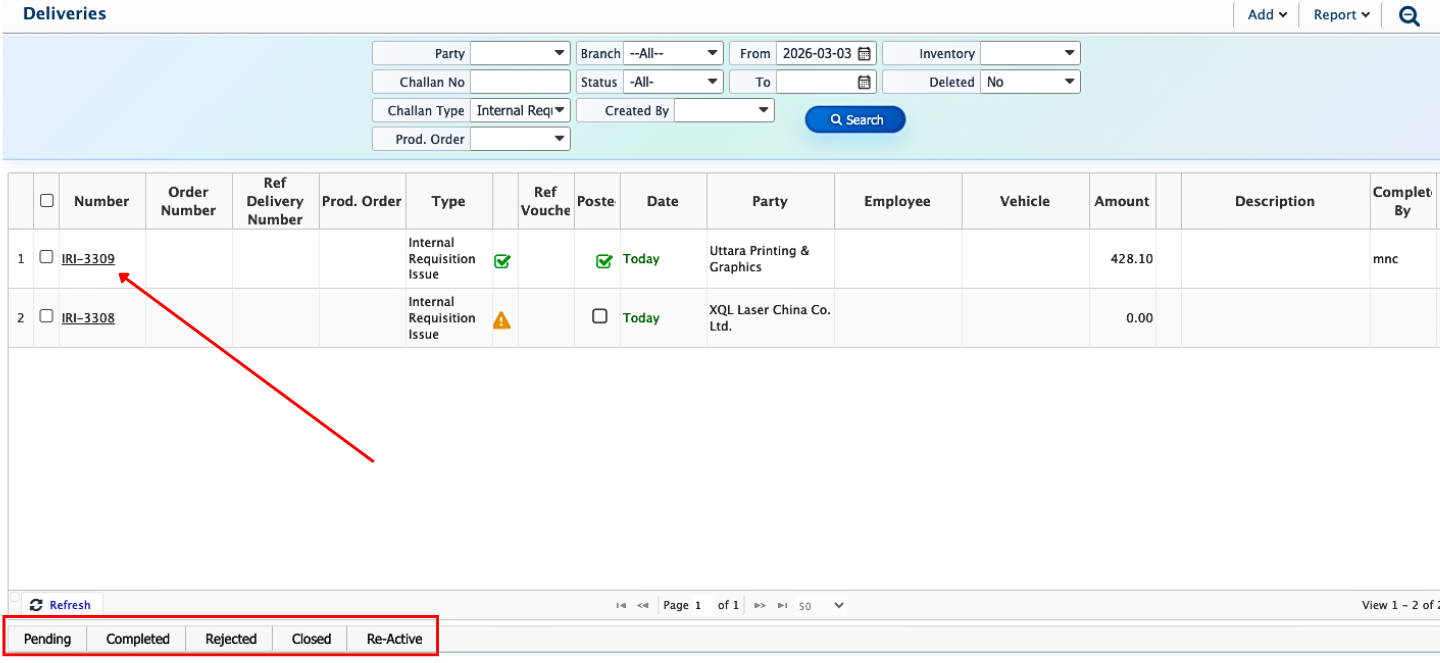Open the Challan Type dropdown
Viewport: 1440px width, 663px height.
(520, 110)
